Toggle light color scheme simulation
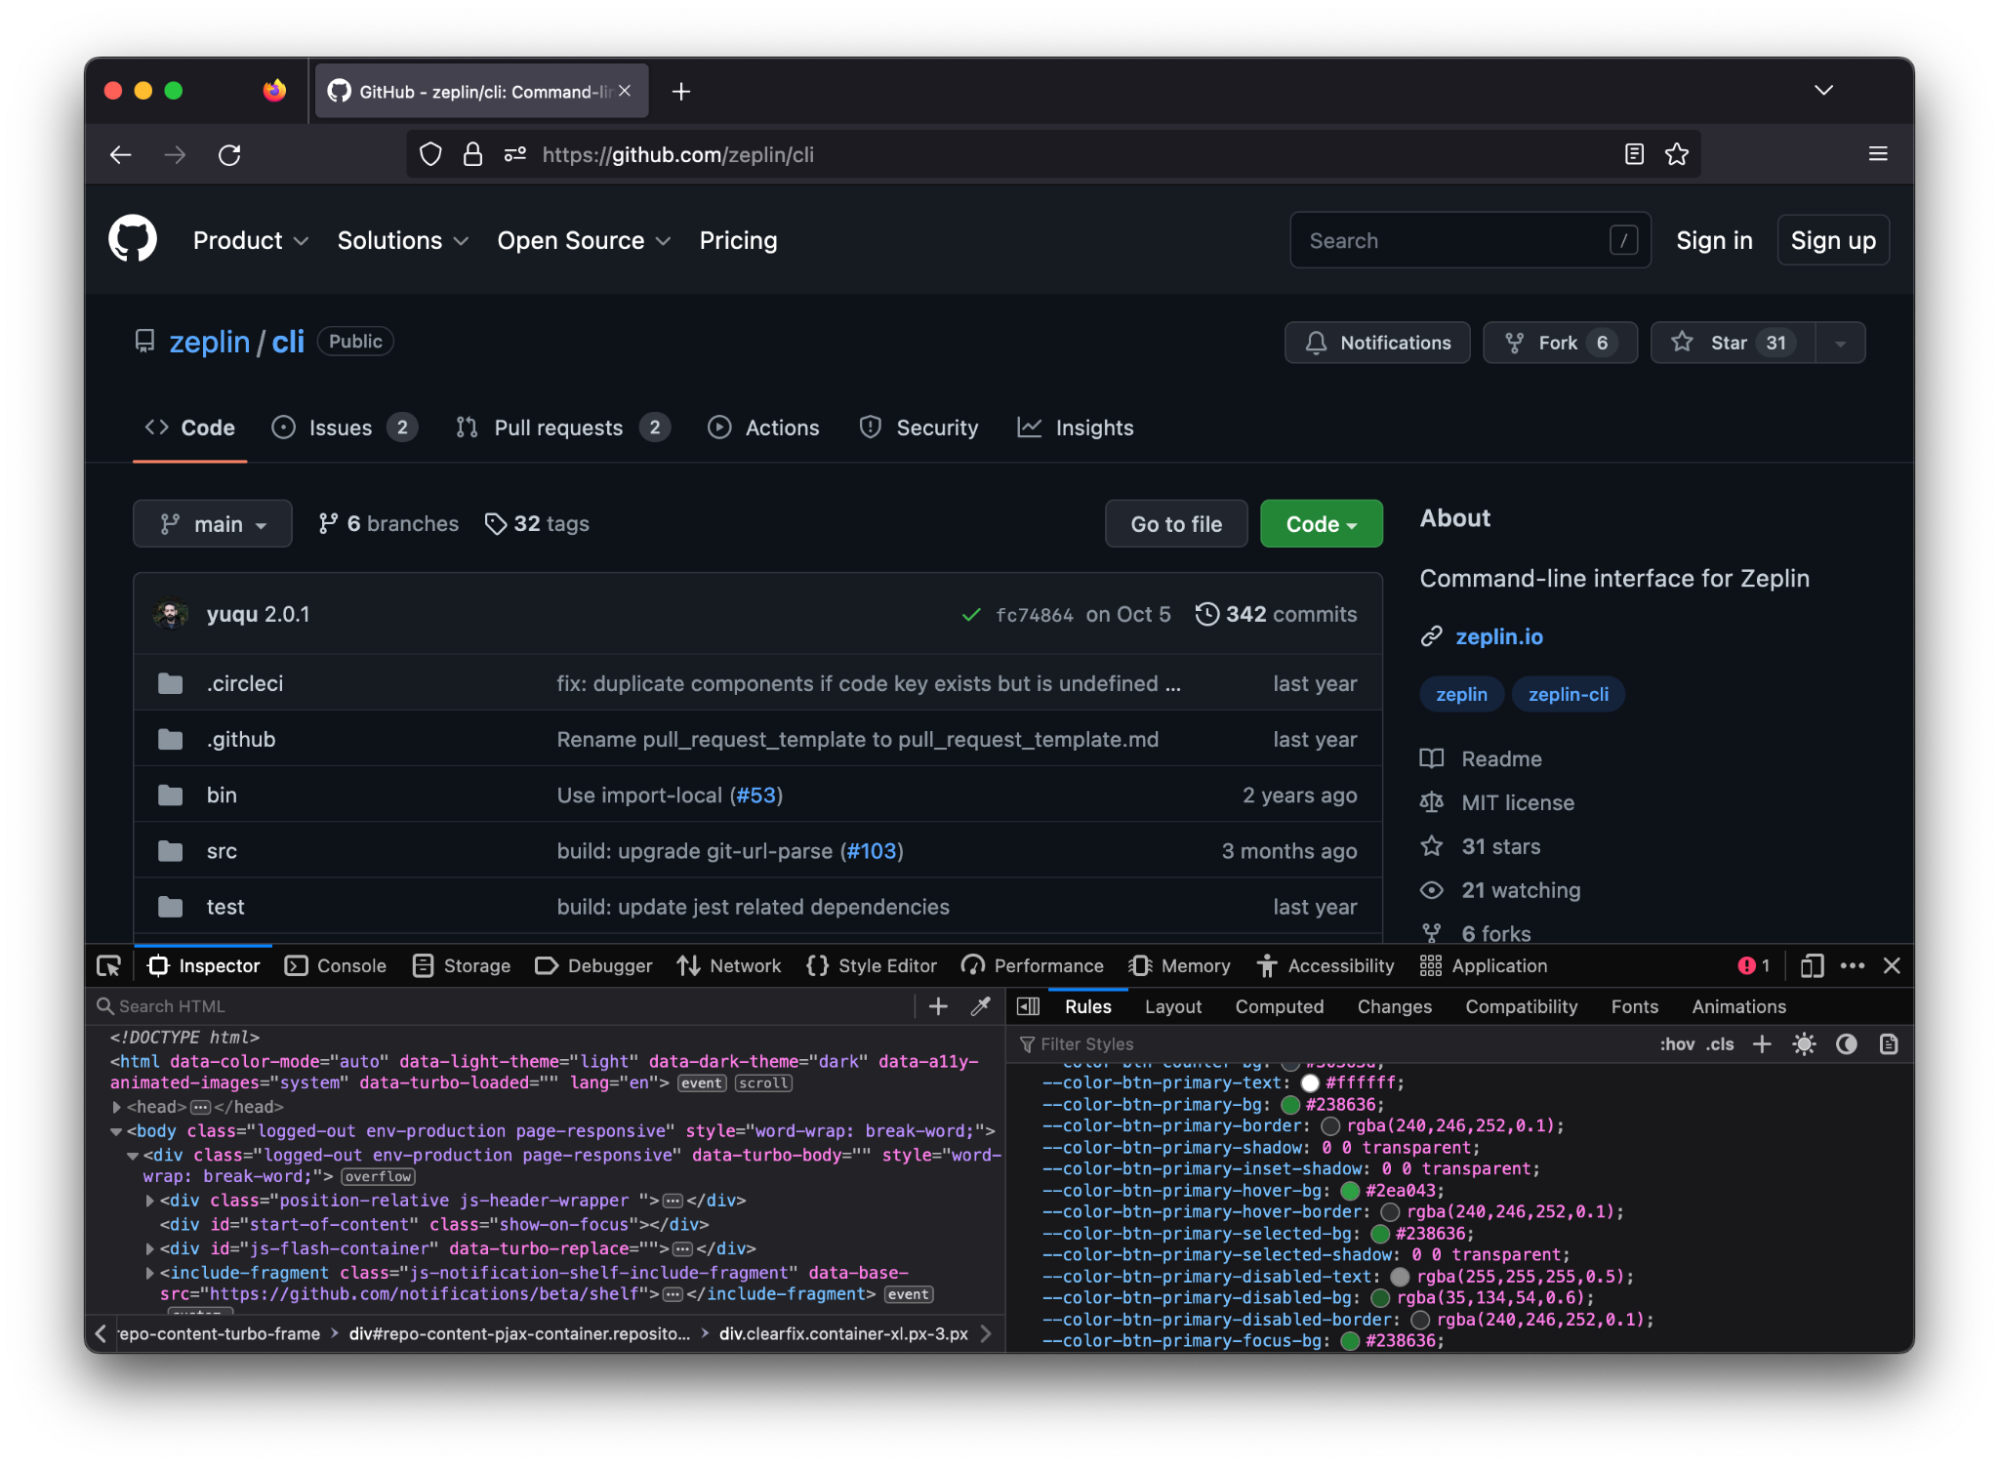The image size is (1999, 1466). (x=1804, y=1044)
